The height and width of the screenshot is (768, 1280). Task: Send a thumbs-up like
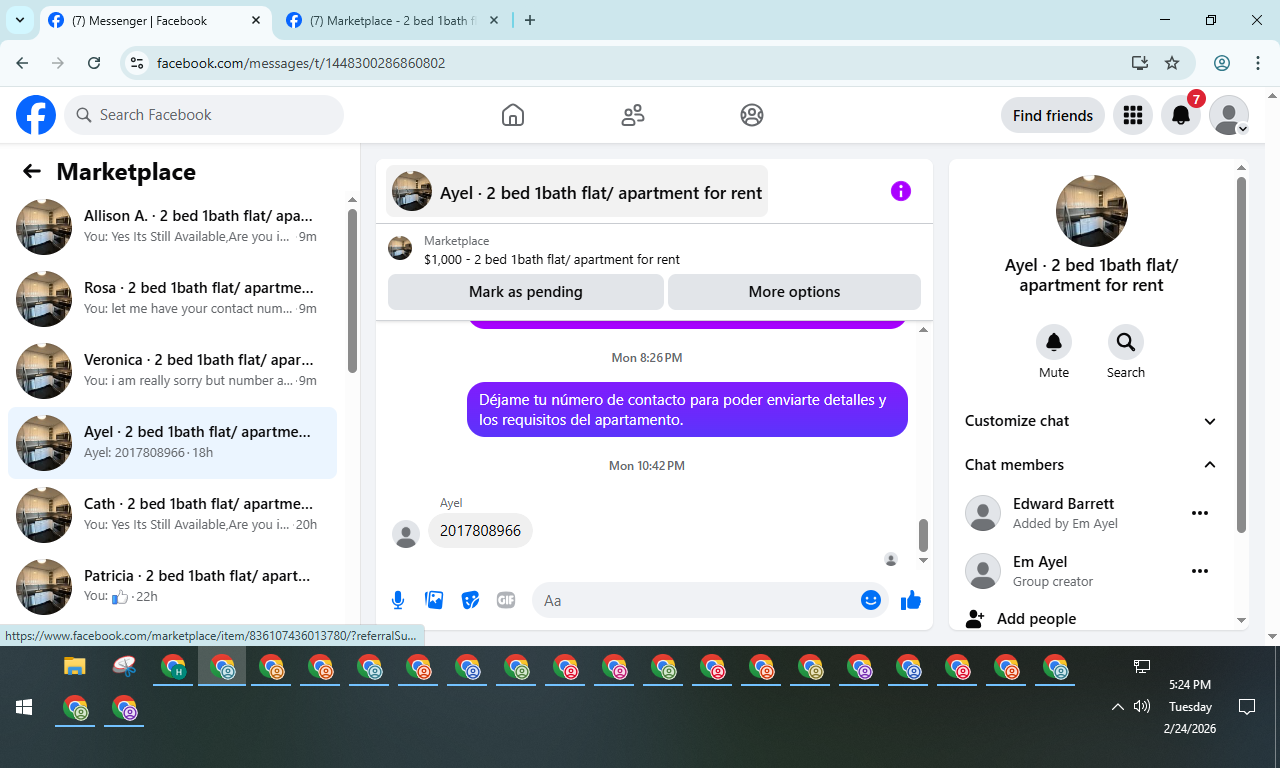(x=910, y=600)
